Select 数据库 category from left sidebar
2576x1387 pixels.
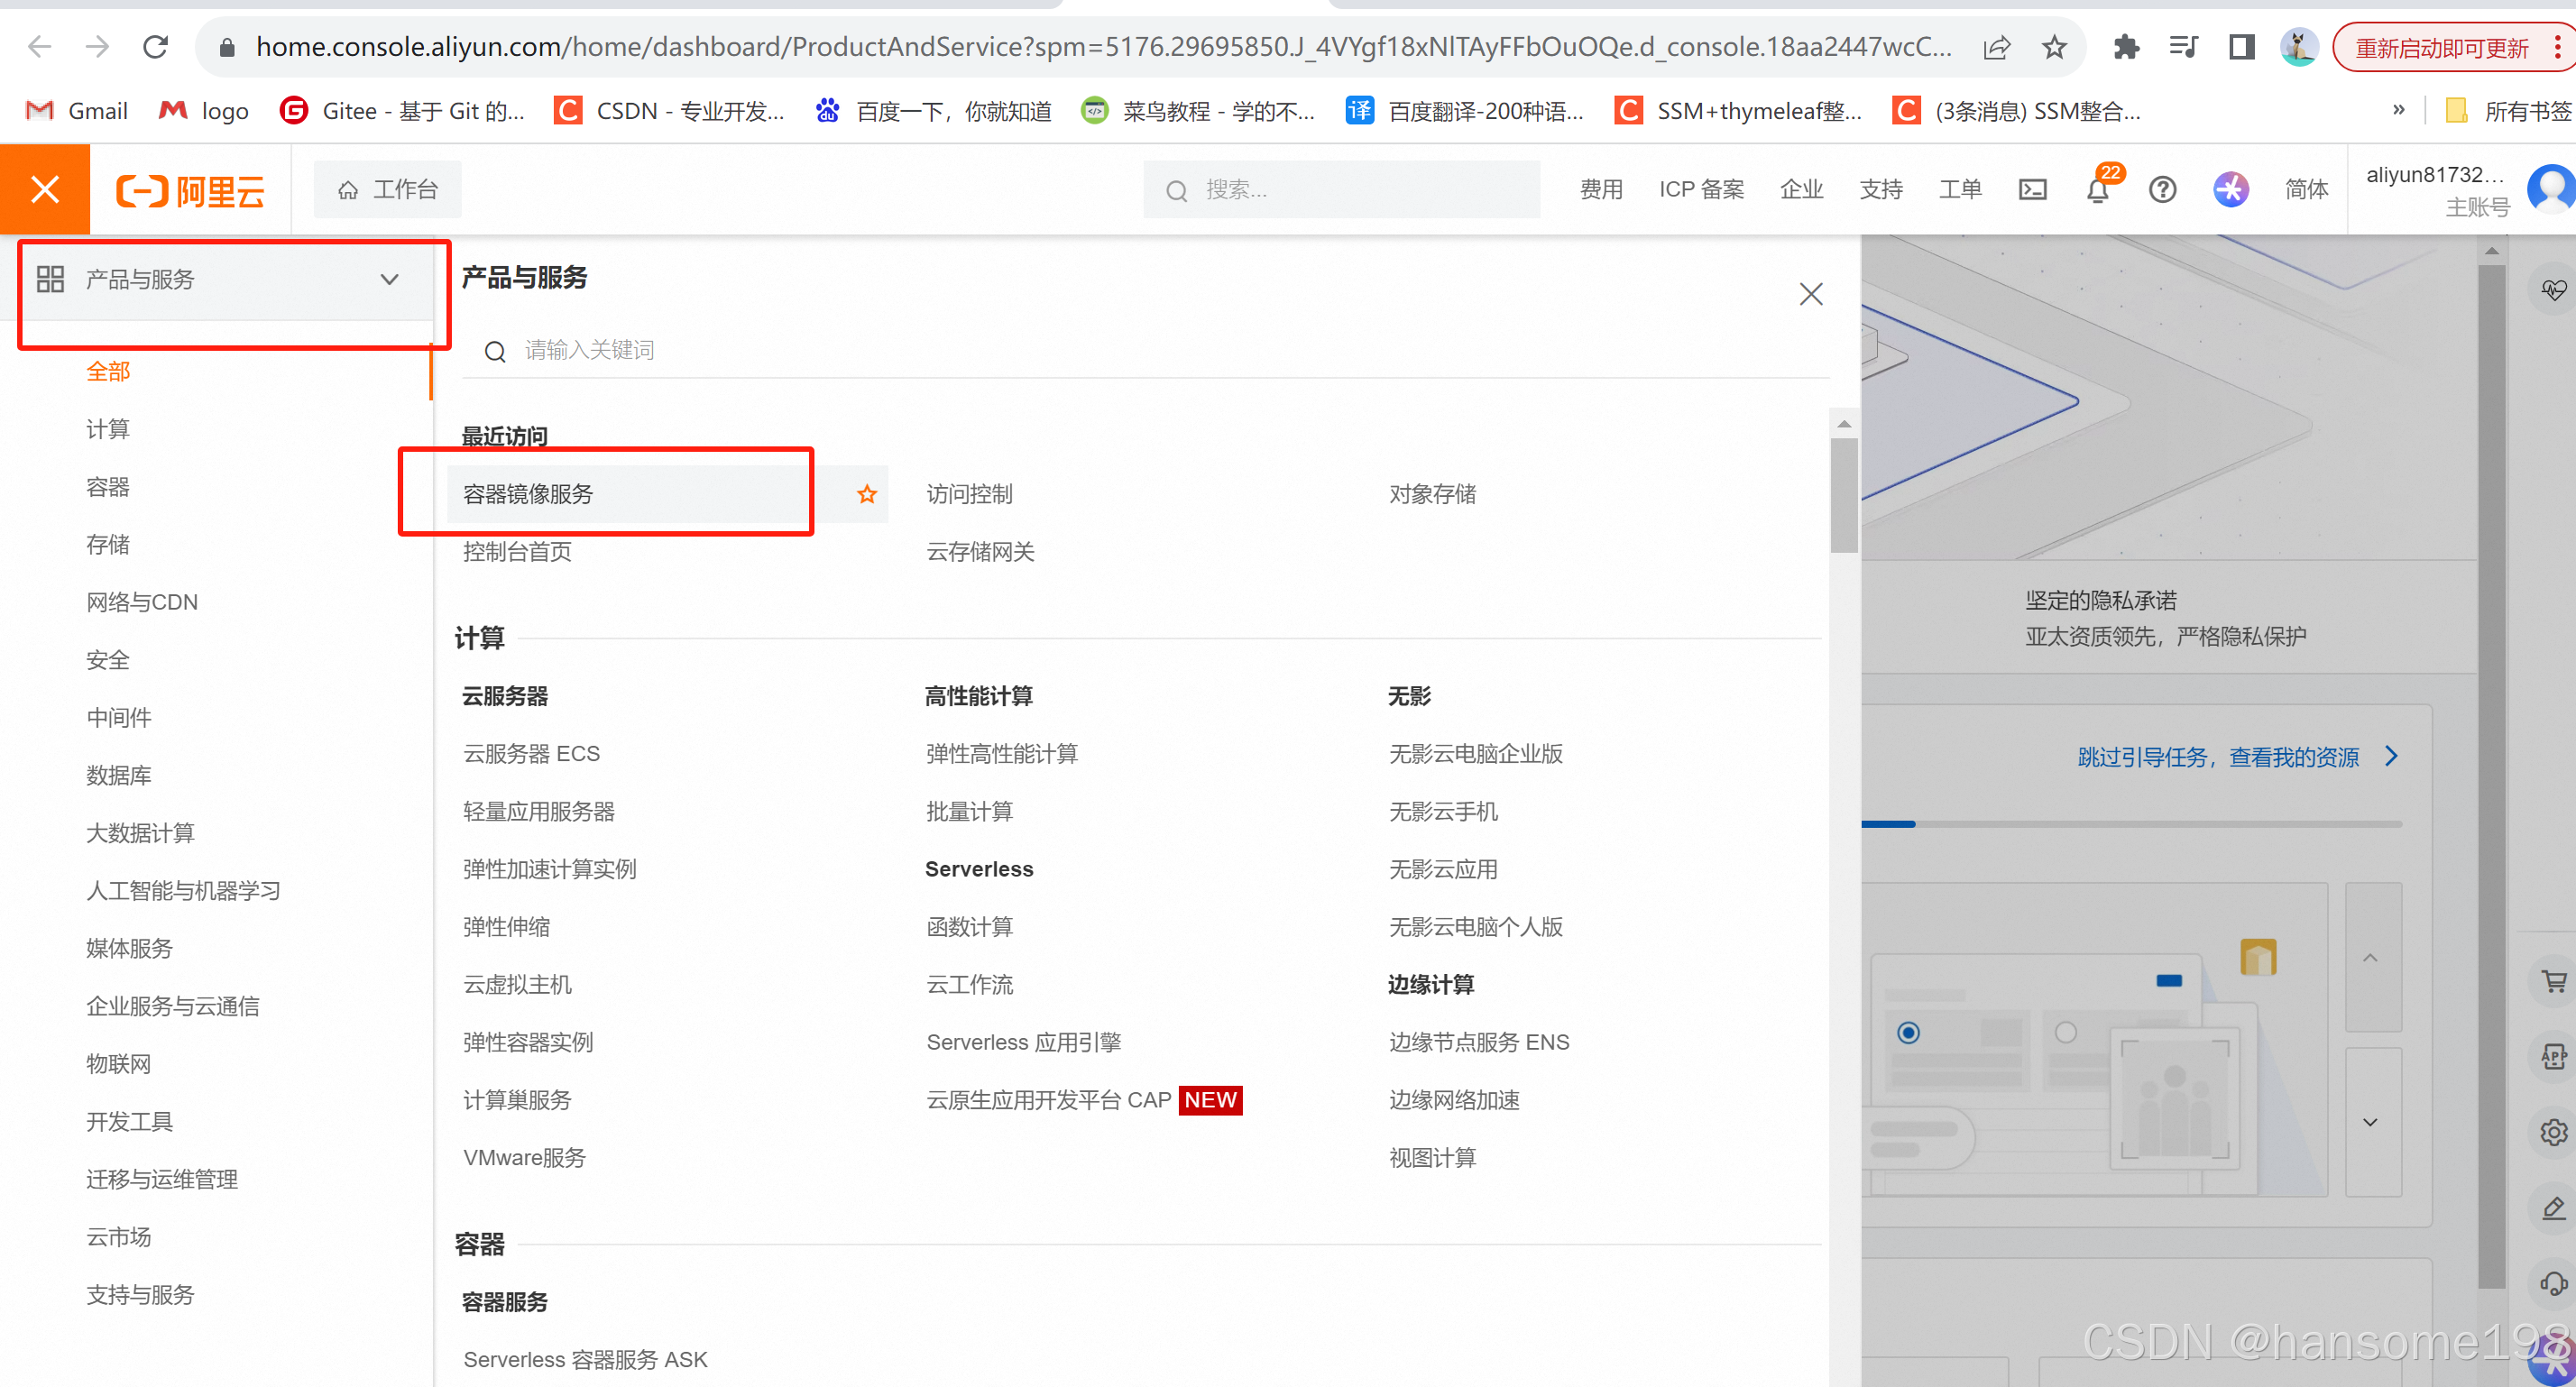click(118, 775)
